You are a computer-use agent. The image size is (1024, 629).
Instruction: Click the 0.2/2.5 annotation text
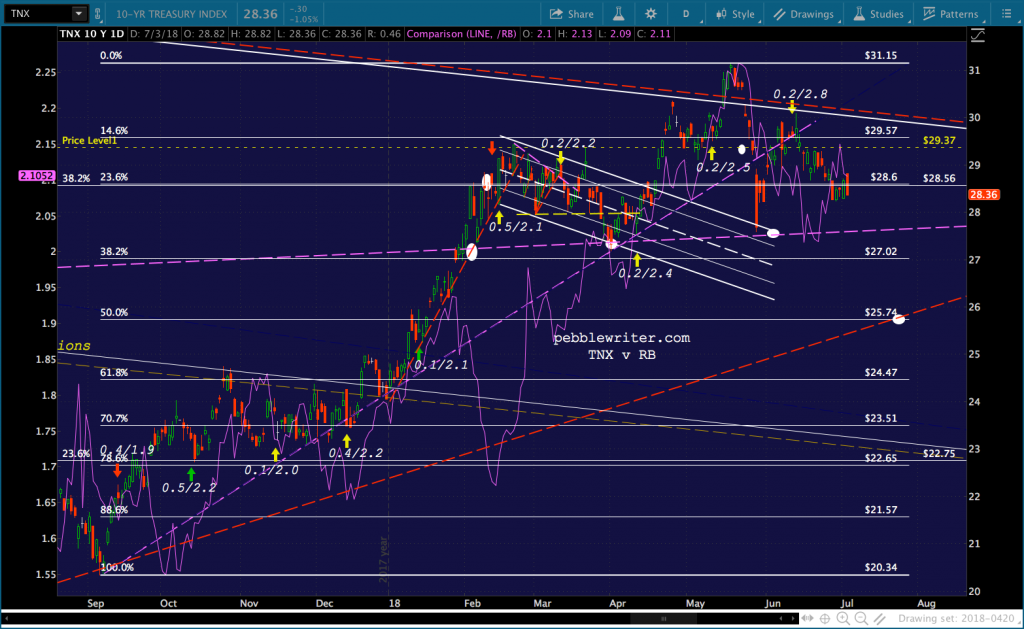[723, 168]
